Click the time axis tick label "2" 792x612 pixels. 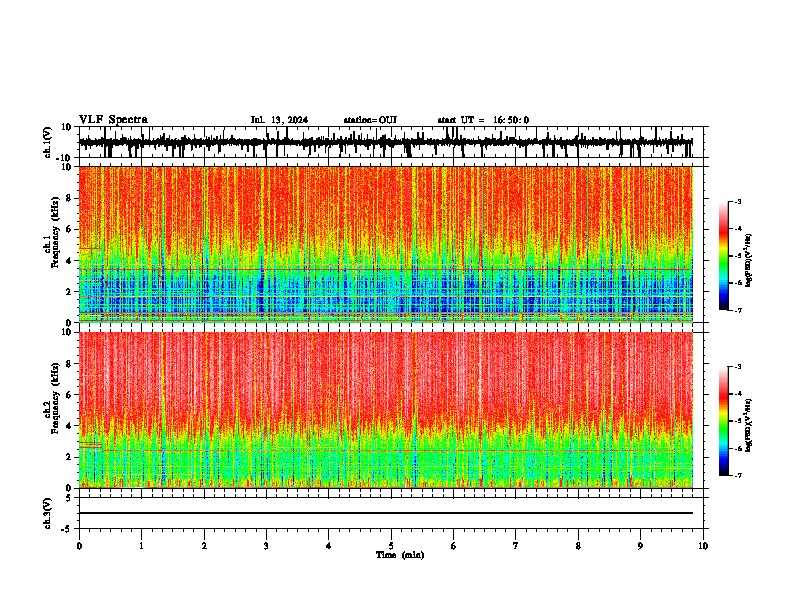pyautogui.click(x=204, y=546)
